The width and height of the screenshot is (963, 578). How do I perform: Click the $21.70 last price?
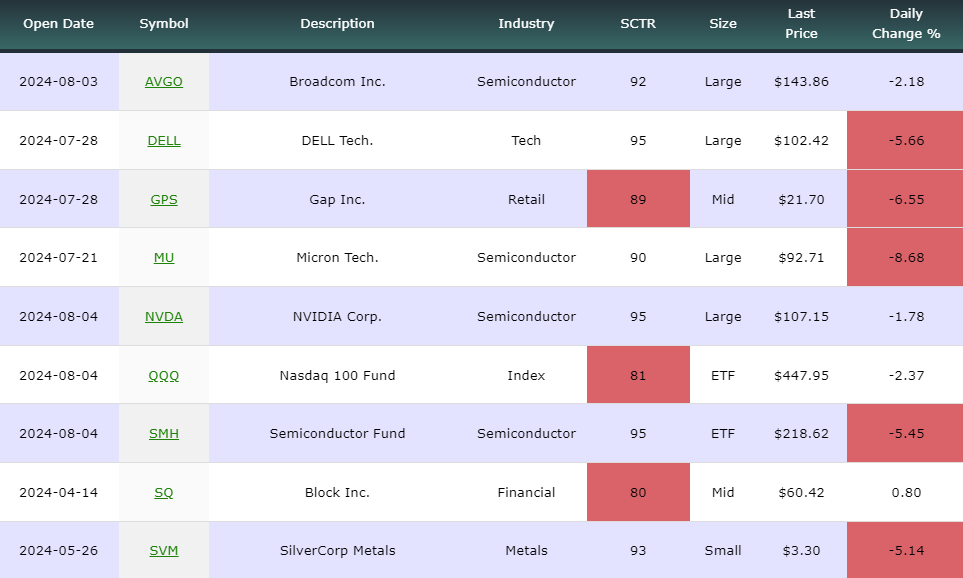pos(801,200)
